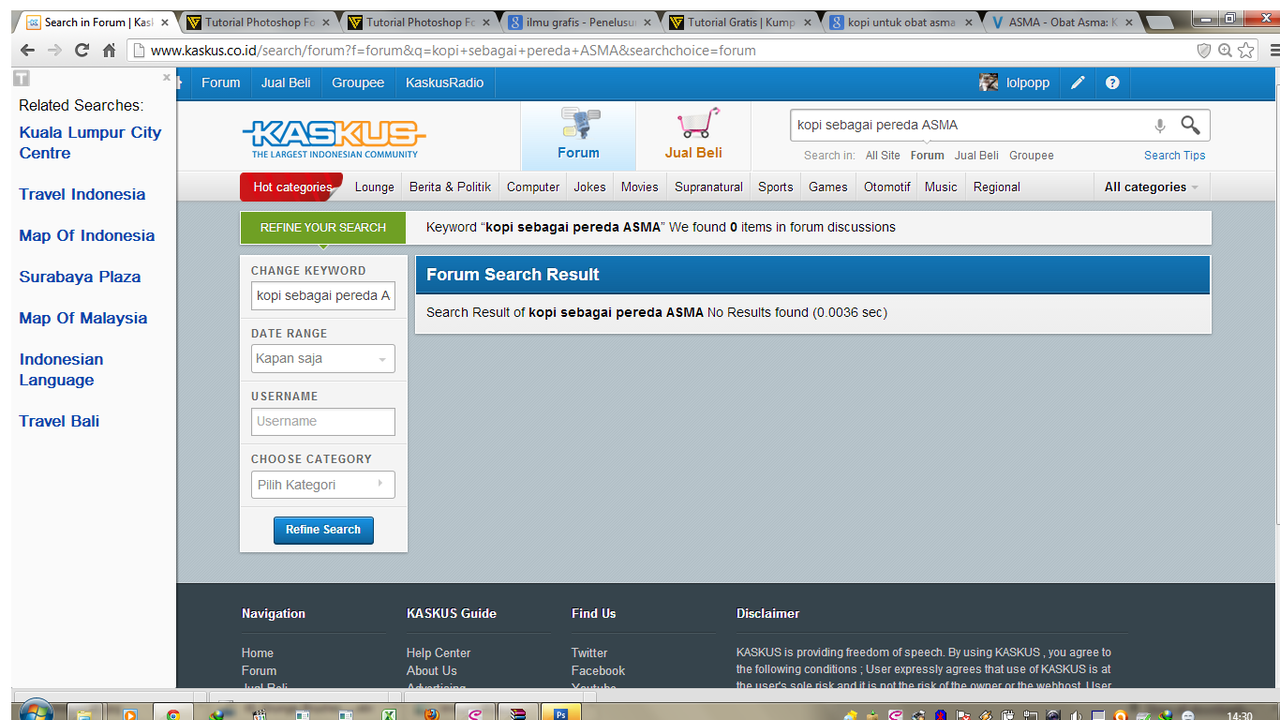Open KaskusRadio in the top menu
Viewport: 1280px width, 720px height.
tap(445, 83)
